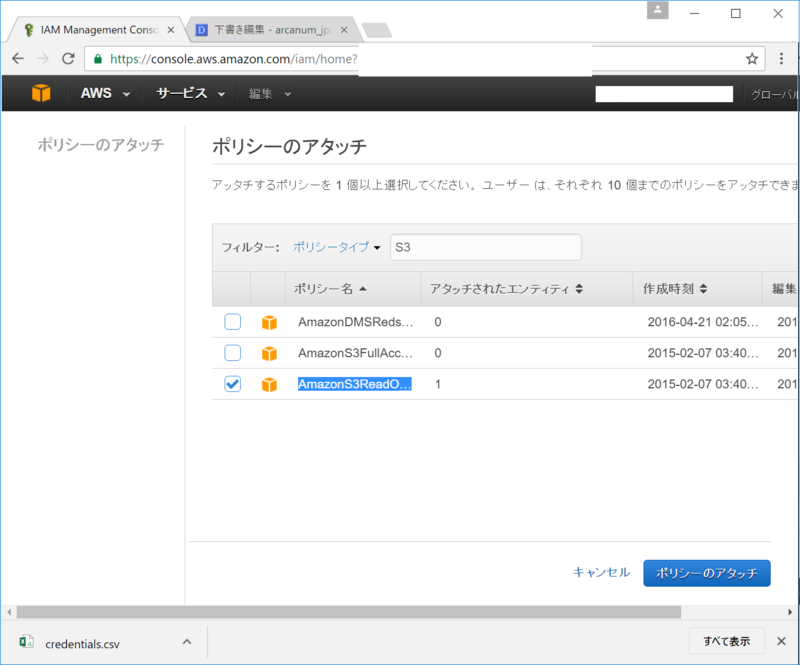The height and width of the screenshot is (665, 800).
Task: Click the ポリシーのアタッチ button
Action: (706, 572)
